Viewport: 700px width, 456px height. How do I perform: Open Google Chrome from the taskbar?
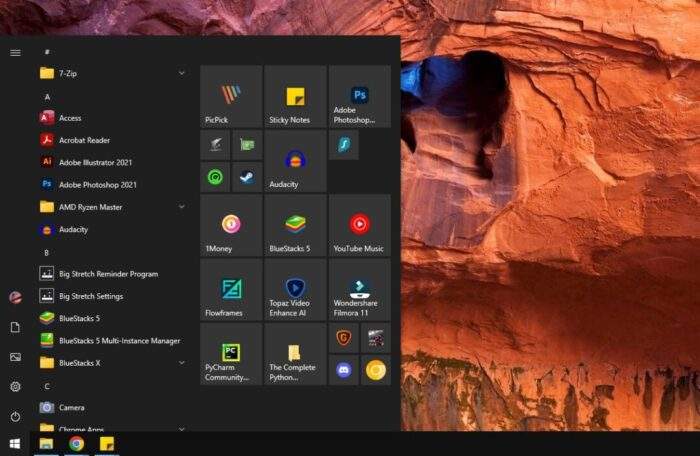[76, 443]
